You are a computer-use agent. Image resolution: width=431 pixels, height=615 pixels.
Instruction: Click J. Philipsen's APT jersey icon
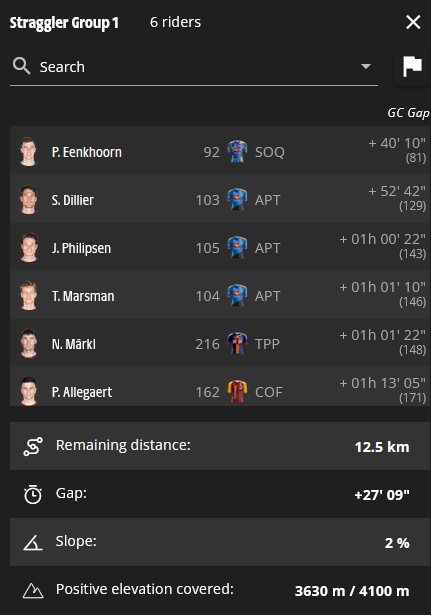click(x=237, y=247)
